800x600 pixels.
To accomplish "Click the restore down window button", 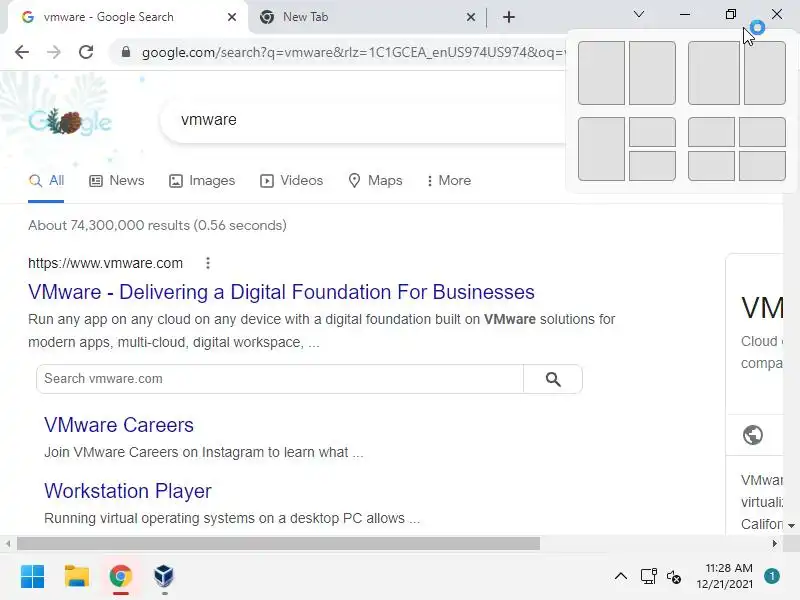I will point(731,14).
